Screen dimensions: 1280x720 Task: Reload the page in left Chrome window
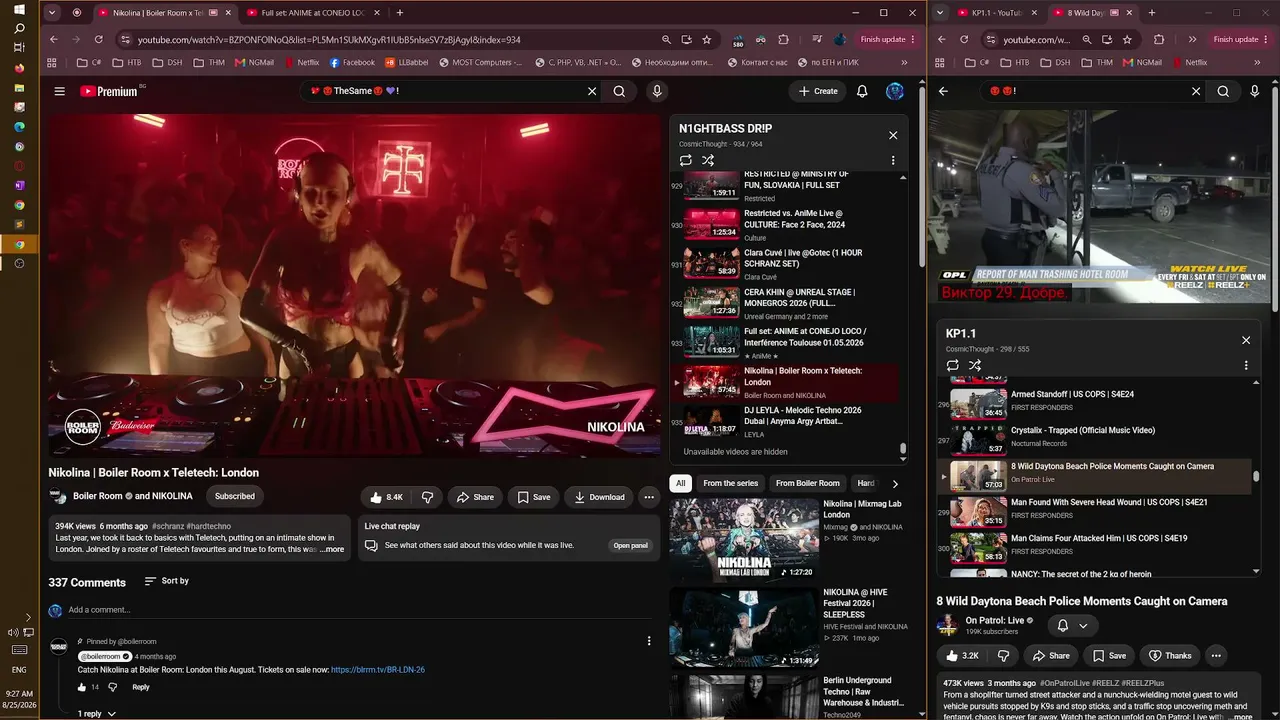click(98, 39)
